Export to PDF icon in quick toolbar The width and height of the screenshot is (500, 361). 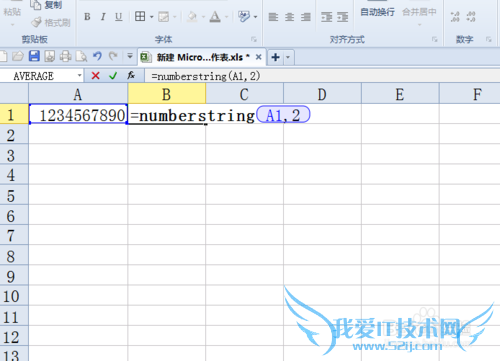(50, 56)
